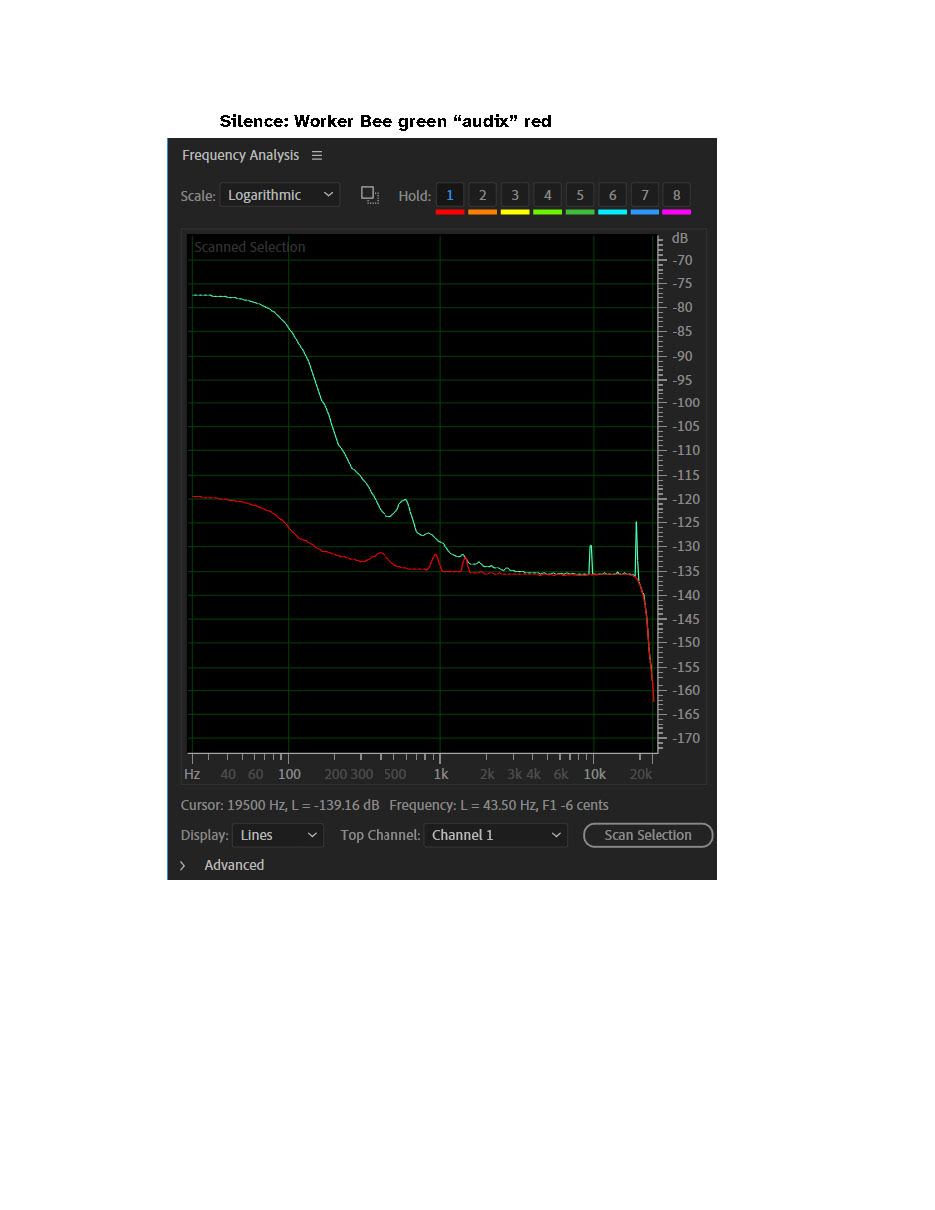
Task: Click the yellow swatch under Hold 3
Action: (x=515, y=212)
